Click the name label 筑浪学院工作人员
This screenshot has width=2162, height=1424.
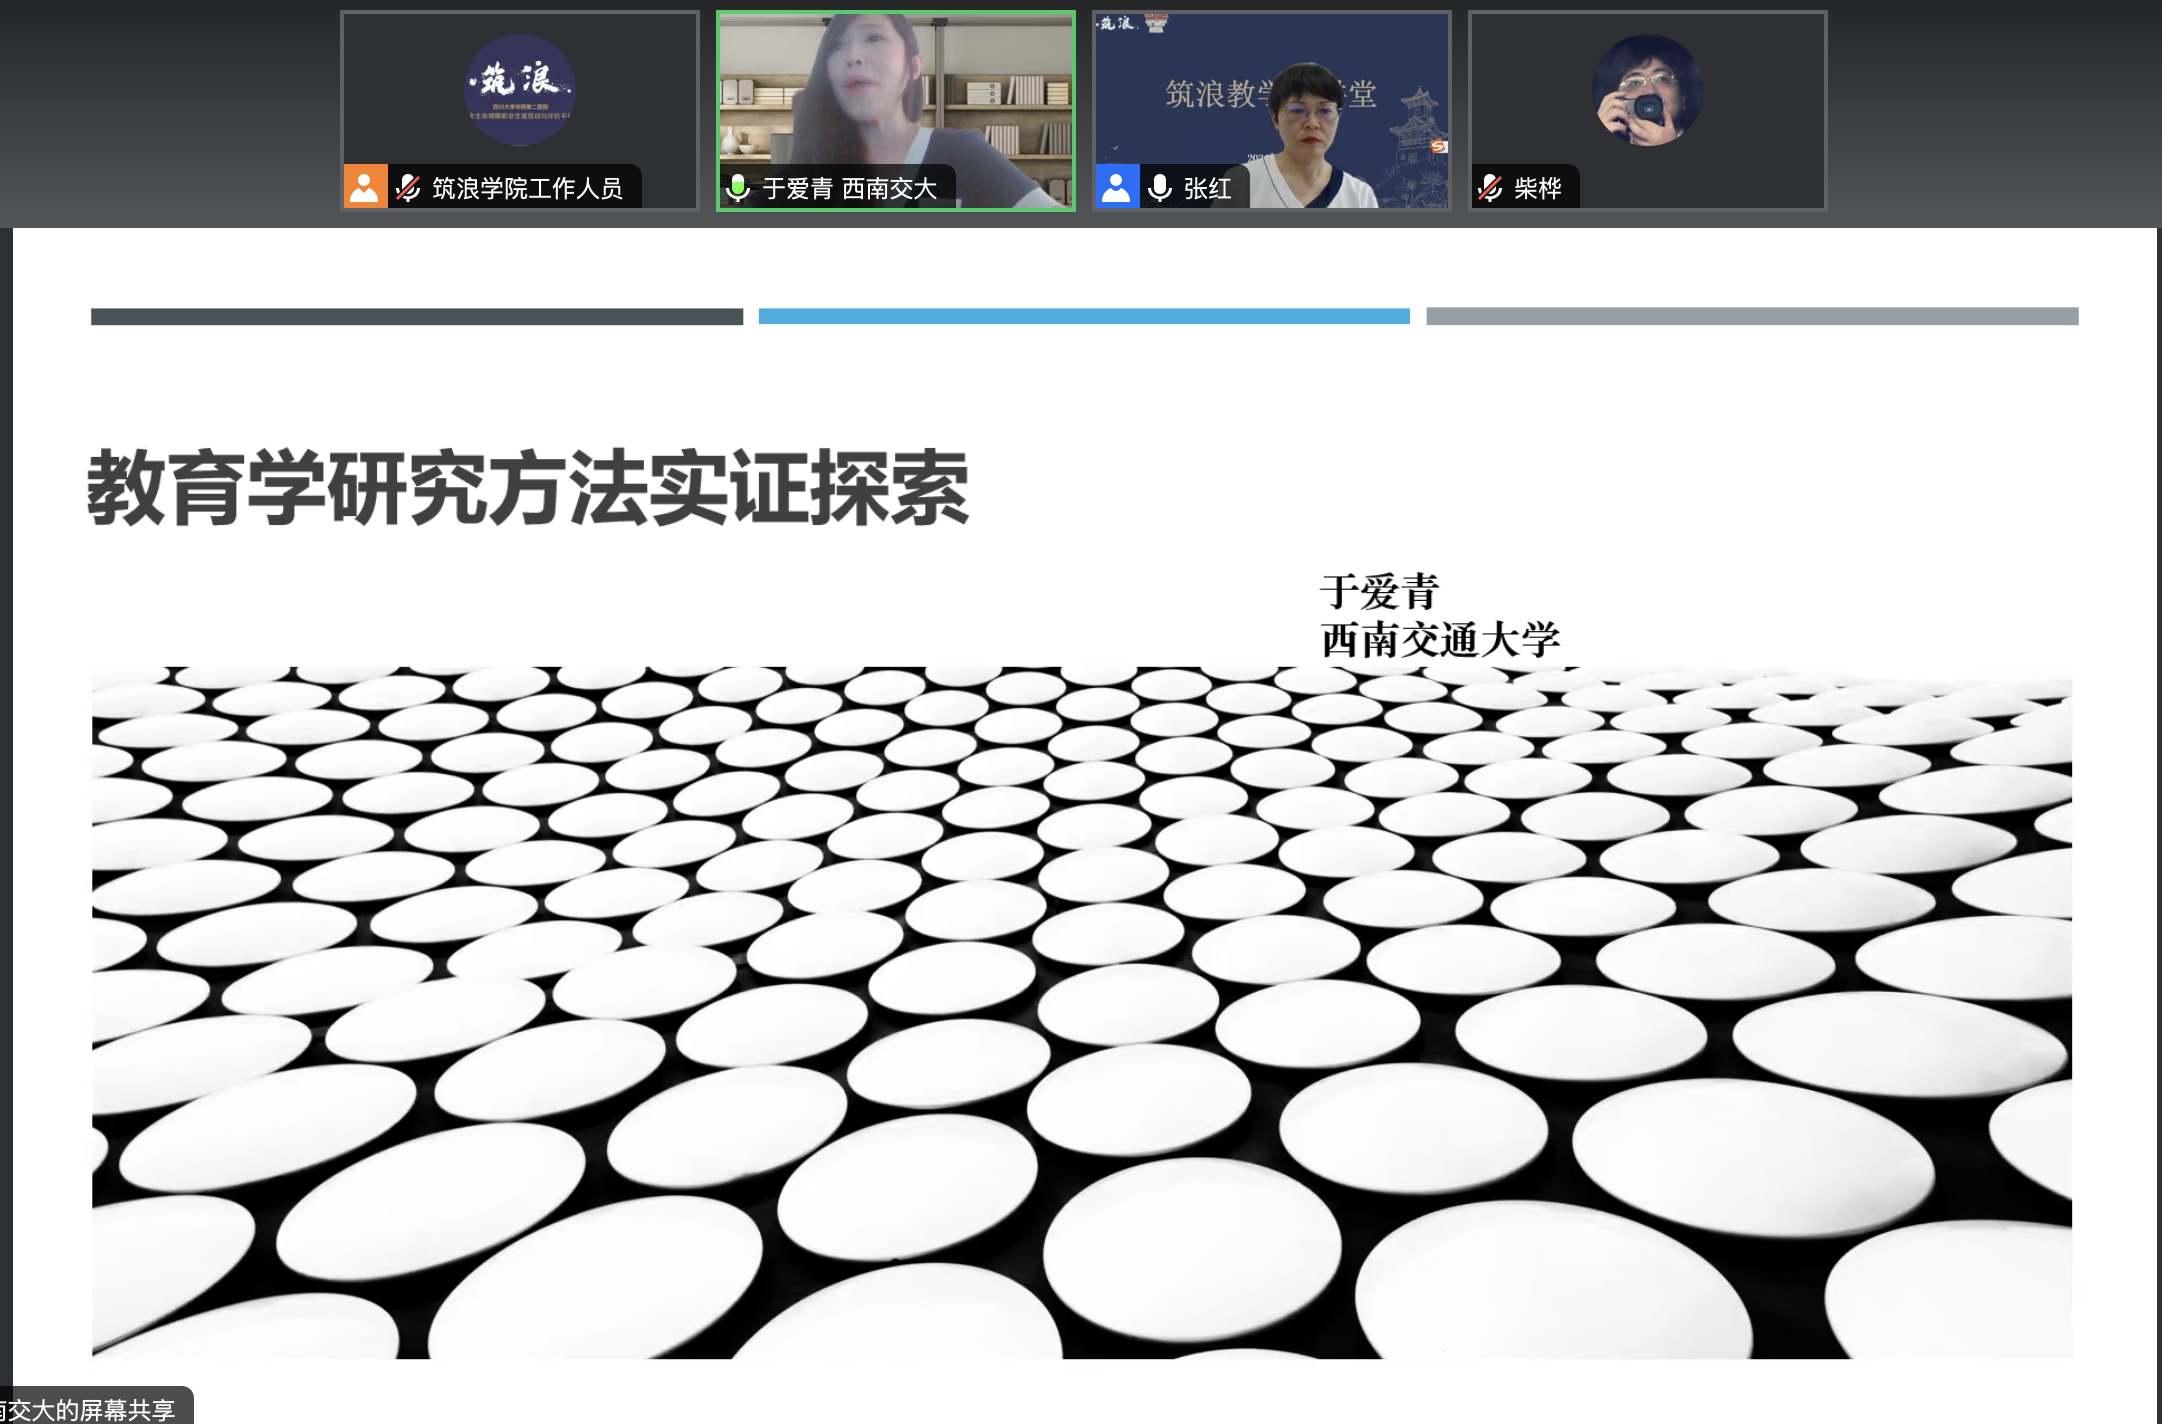point(527,188)
